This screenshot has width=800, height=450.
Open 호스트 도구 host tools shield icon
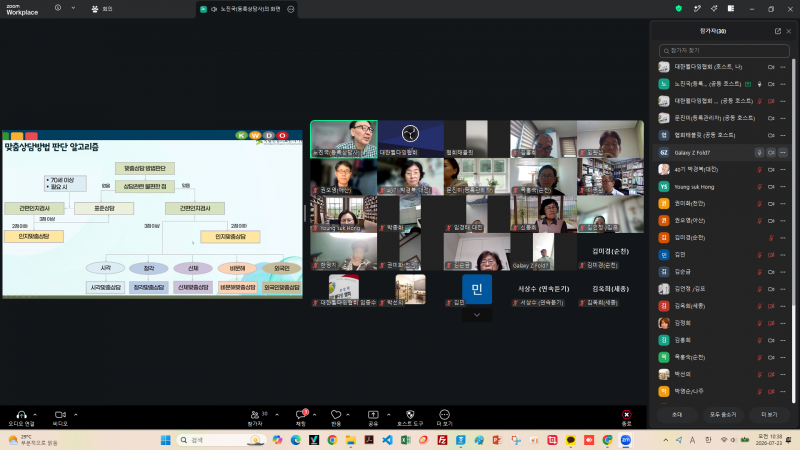pos(410,415)
